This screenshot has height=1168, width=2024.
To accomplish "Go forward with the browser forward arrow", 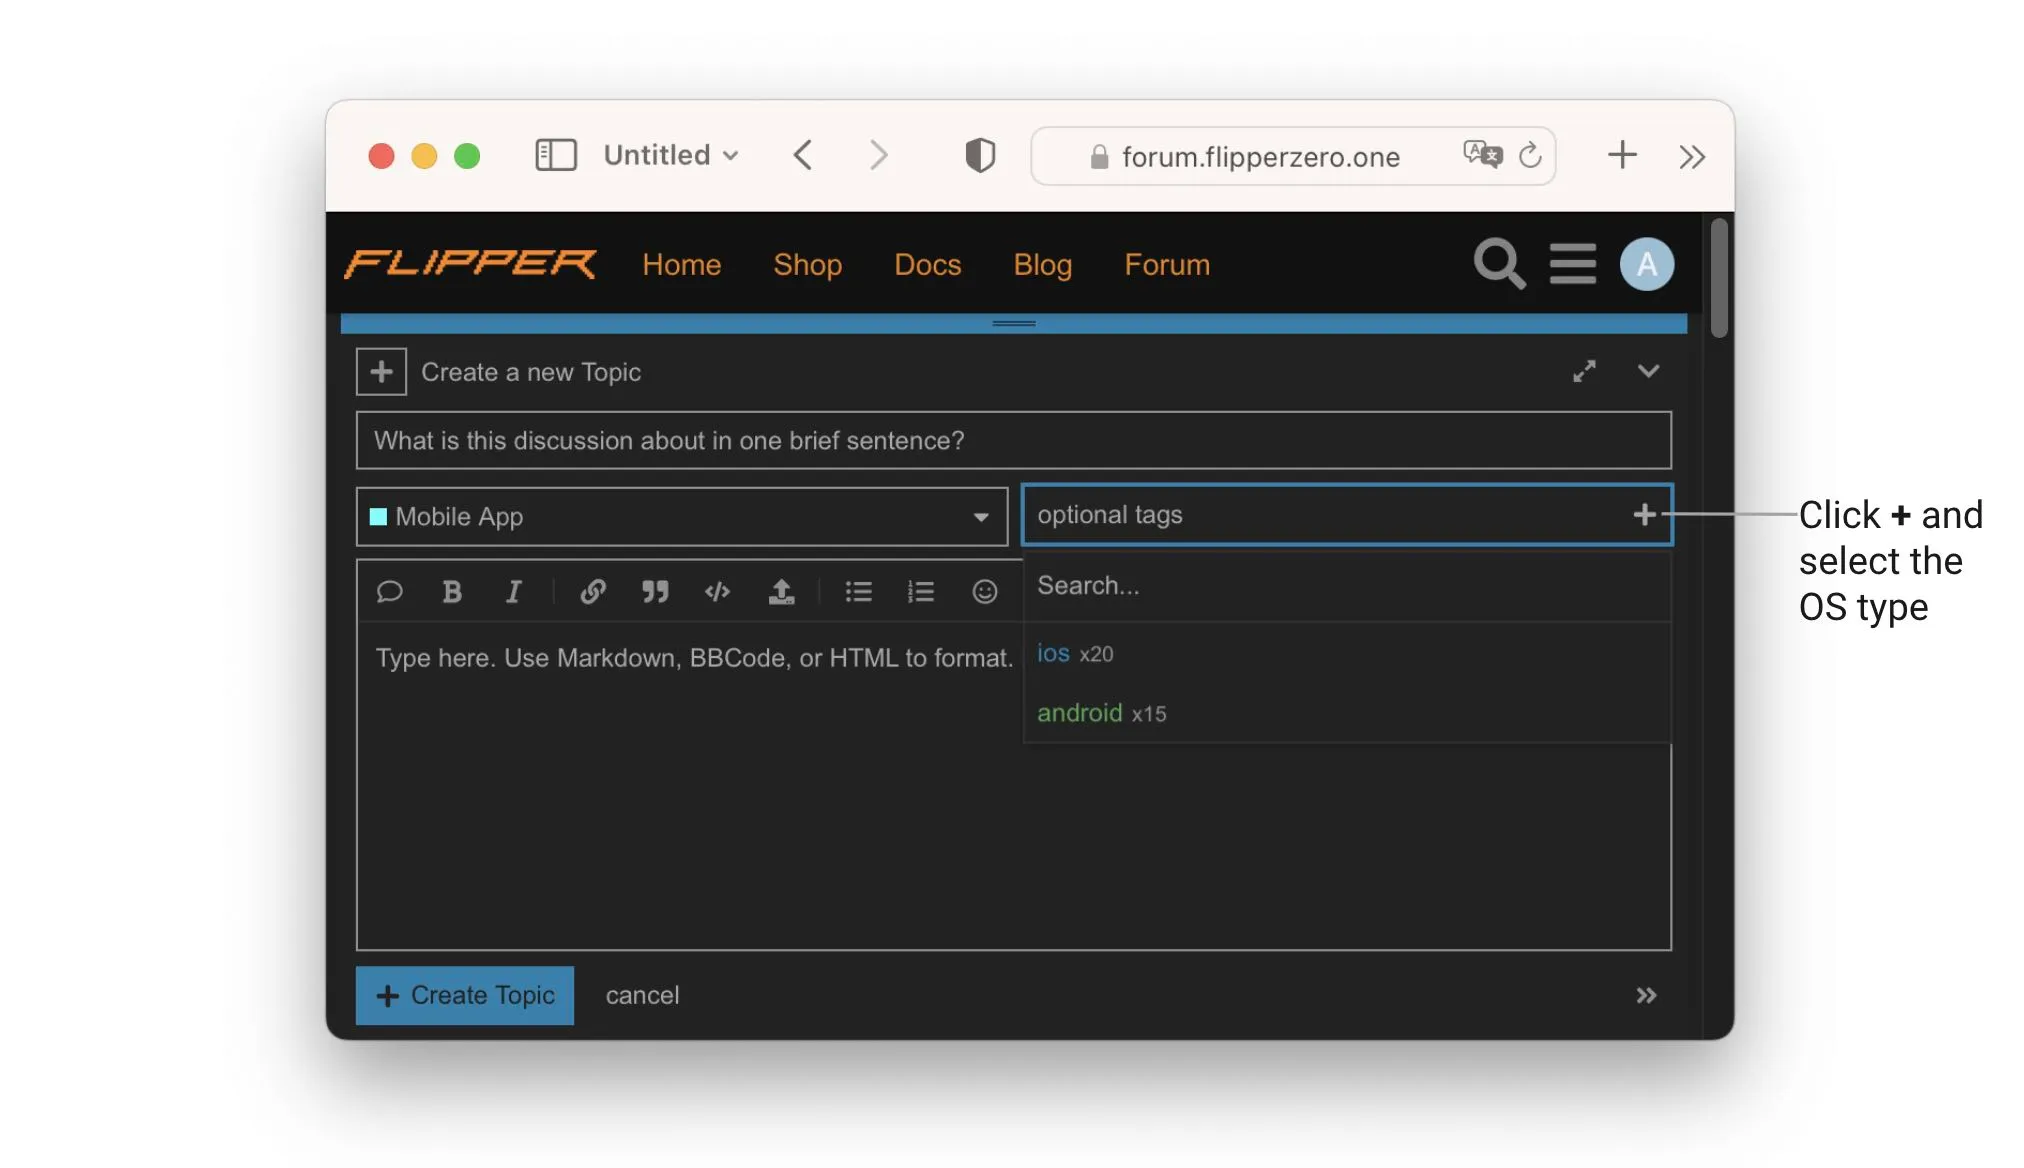I will coord(878,155).
